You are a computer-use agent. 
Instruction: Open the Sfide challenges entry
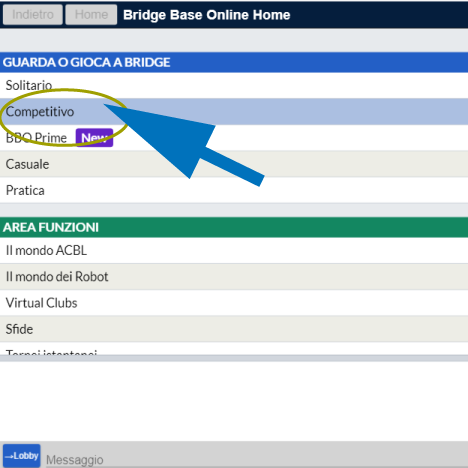[x=234, y=329]
